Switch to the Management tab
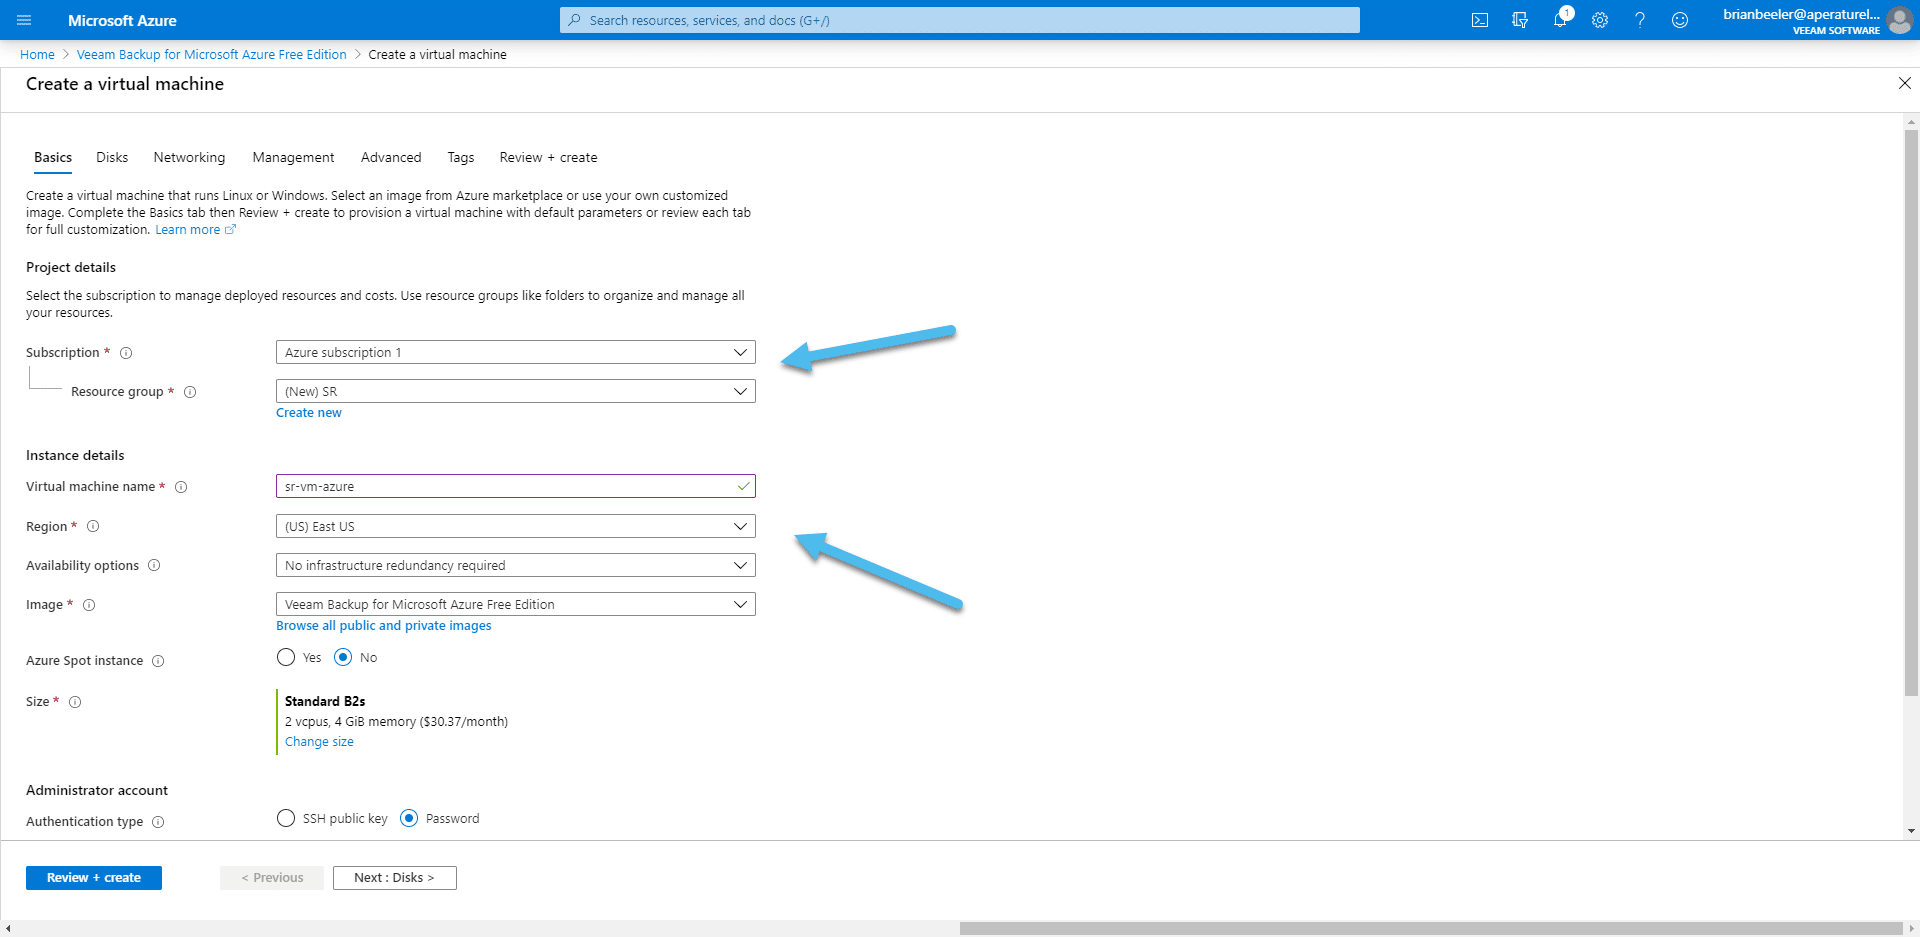The height and width of the screenshot is (937, 1920). pos(293,158)
